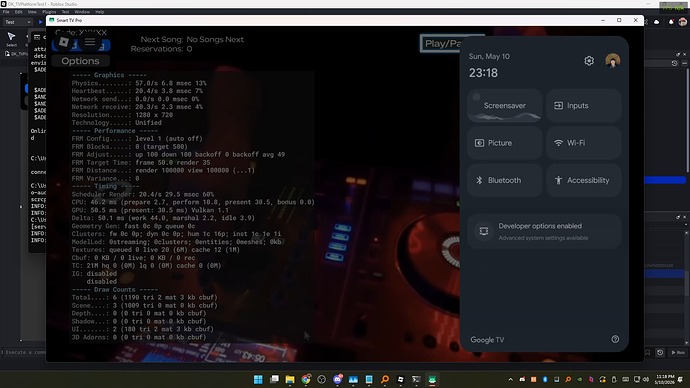The image size is (690, 388).
Task: Click the blue Play arrow in Studio
Action: [40, 22]
